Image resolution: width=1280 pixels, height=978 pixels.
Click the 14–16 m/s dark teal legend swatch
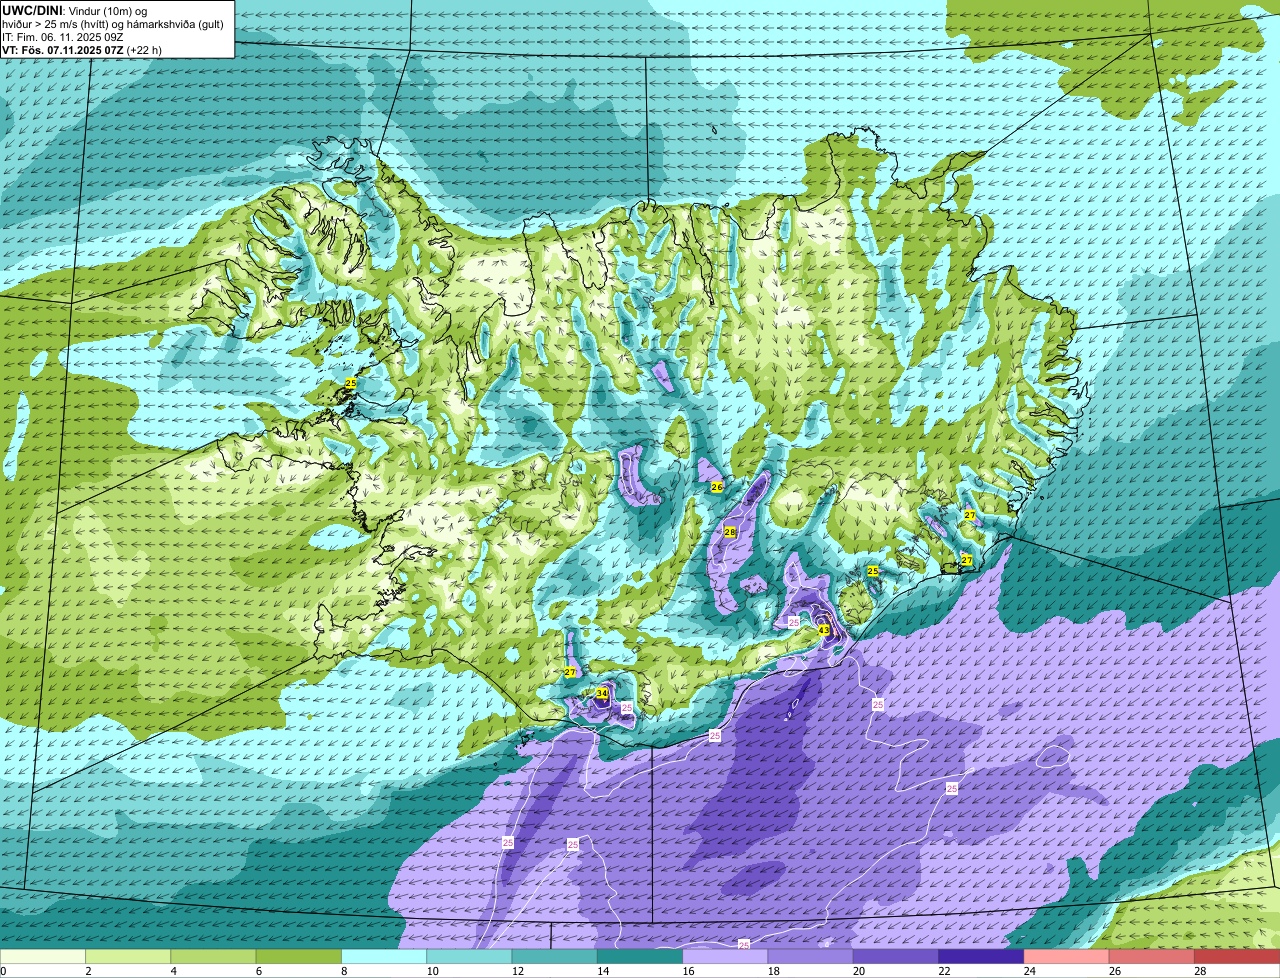point(640,956)
